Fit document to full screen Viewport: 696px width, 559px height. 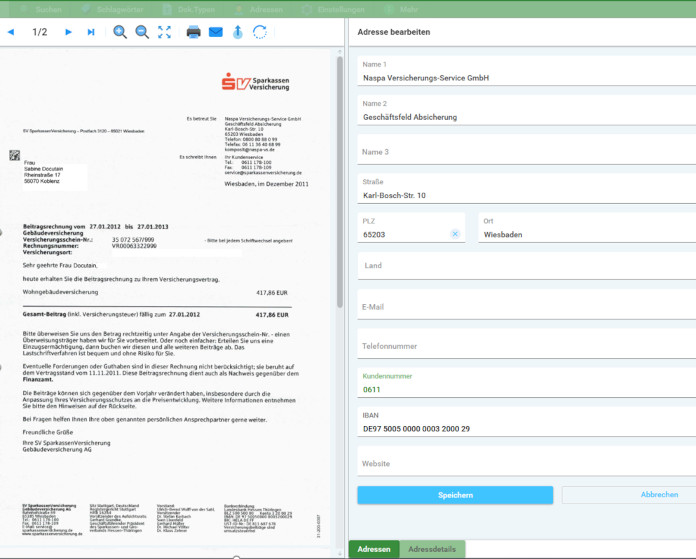coord(164,32)
